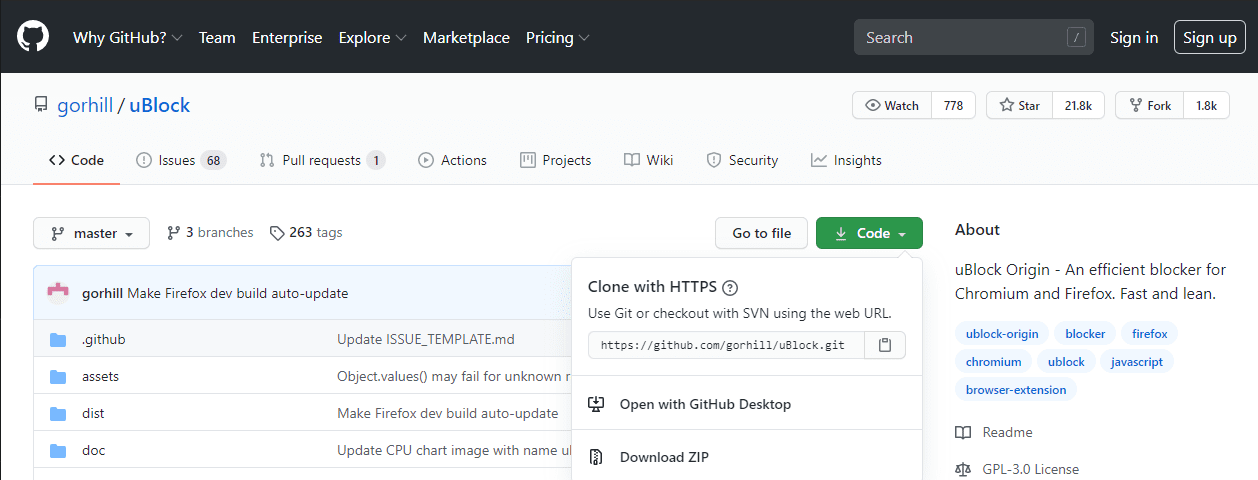Click the Go to file button
The image size is (1258, 480).
click(761, 233)
